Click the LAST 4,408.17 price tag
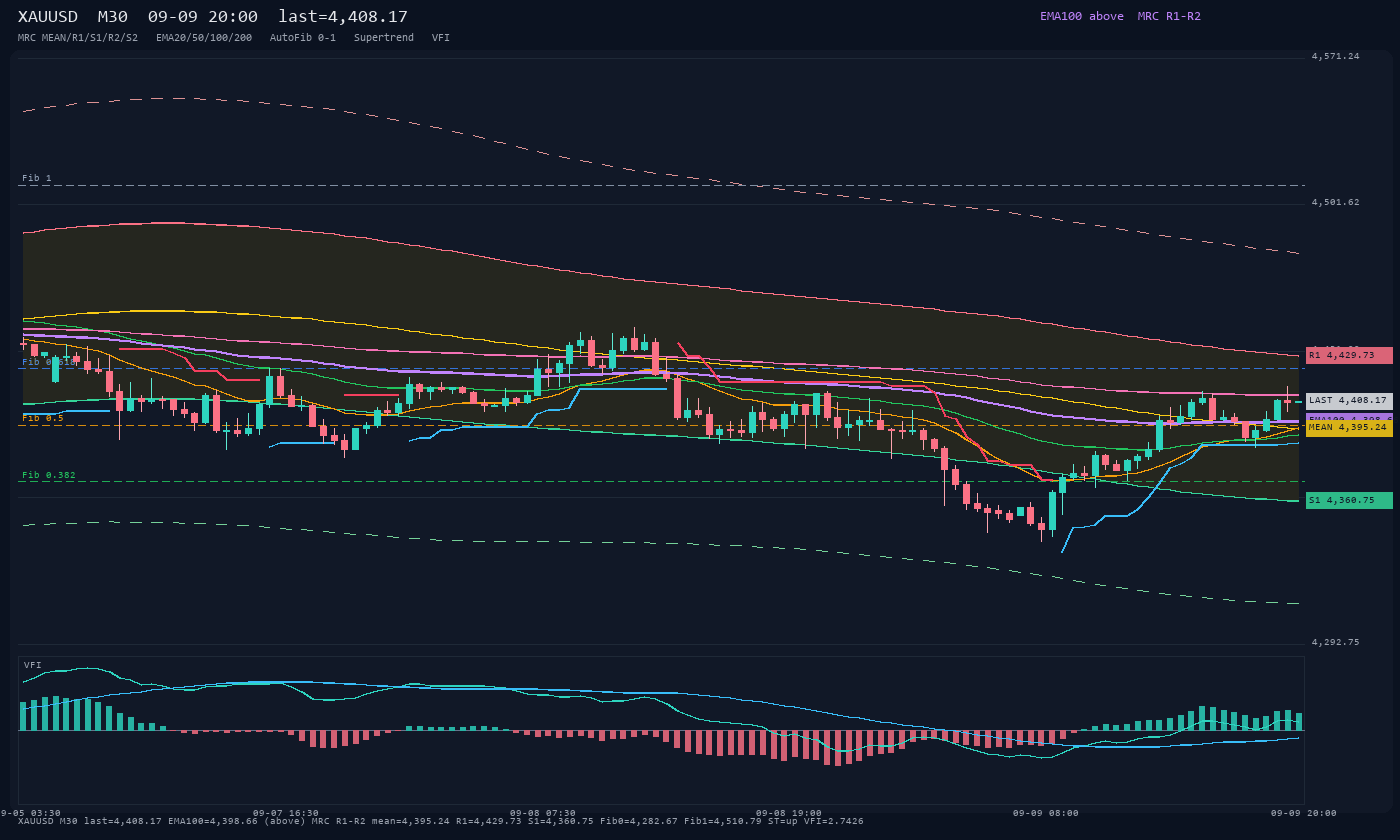Screen dimensions: 1400x840 [x=1349, y=400]
